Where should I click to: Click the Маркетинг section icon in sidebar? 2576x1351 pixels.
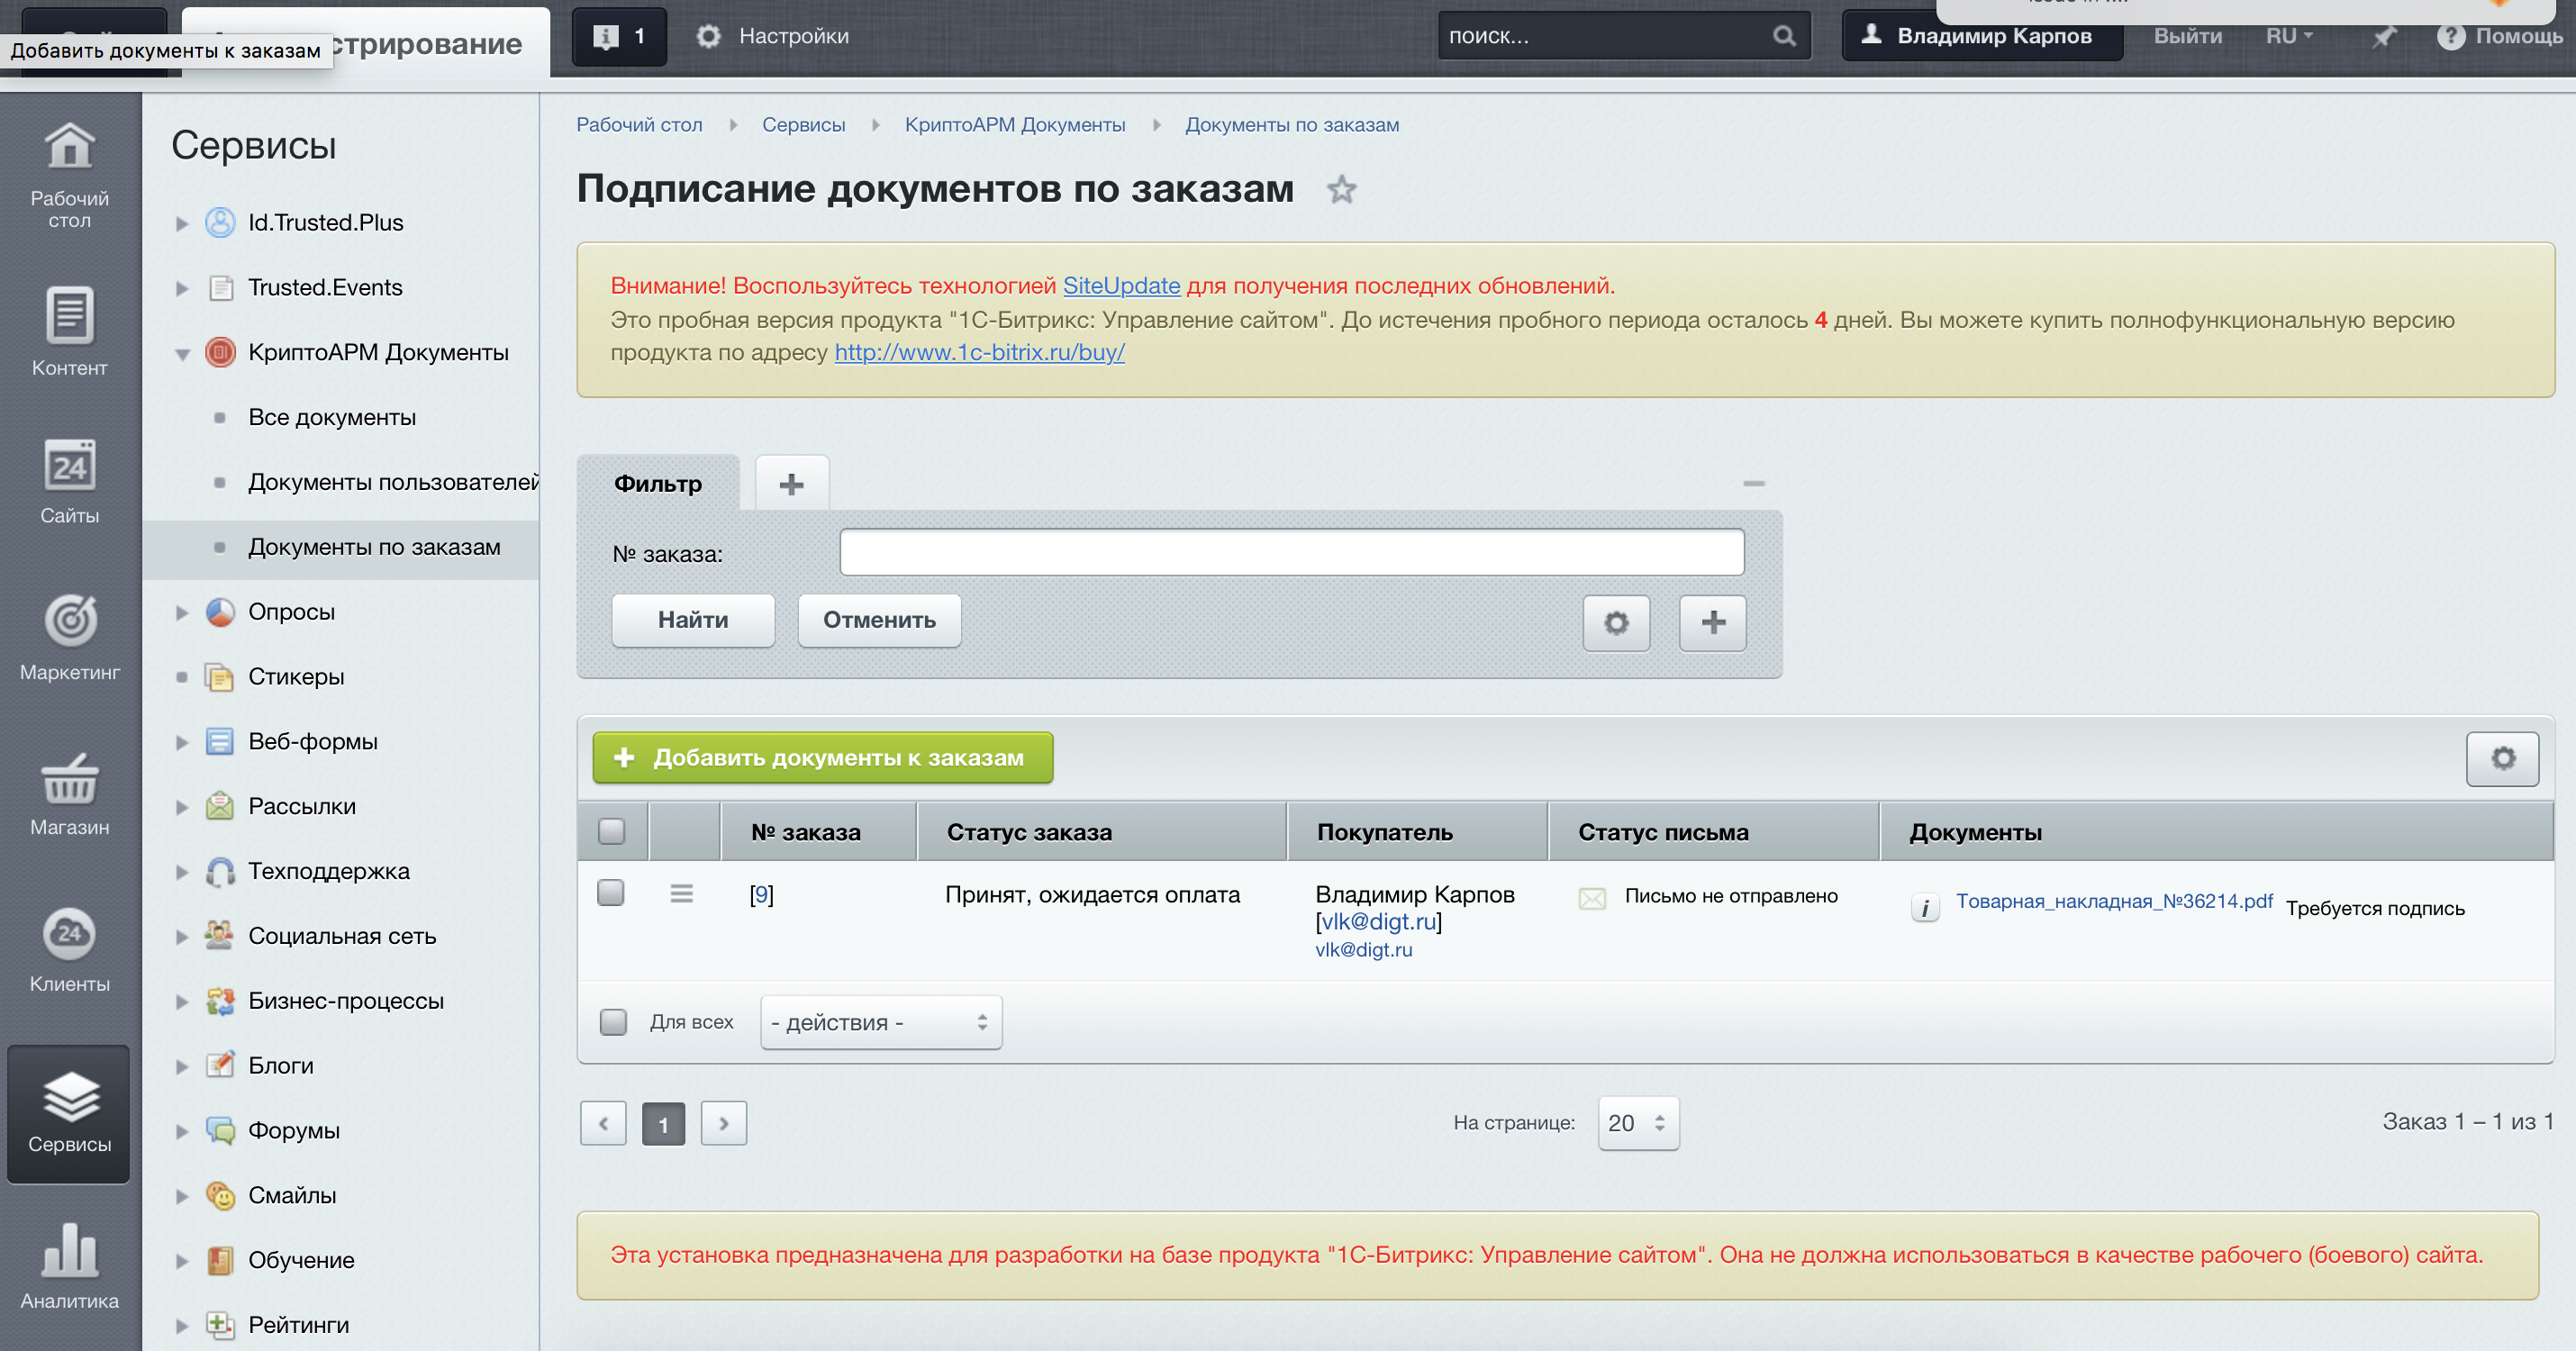pos(68,621)
